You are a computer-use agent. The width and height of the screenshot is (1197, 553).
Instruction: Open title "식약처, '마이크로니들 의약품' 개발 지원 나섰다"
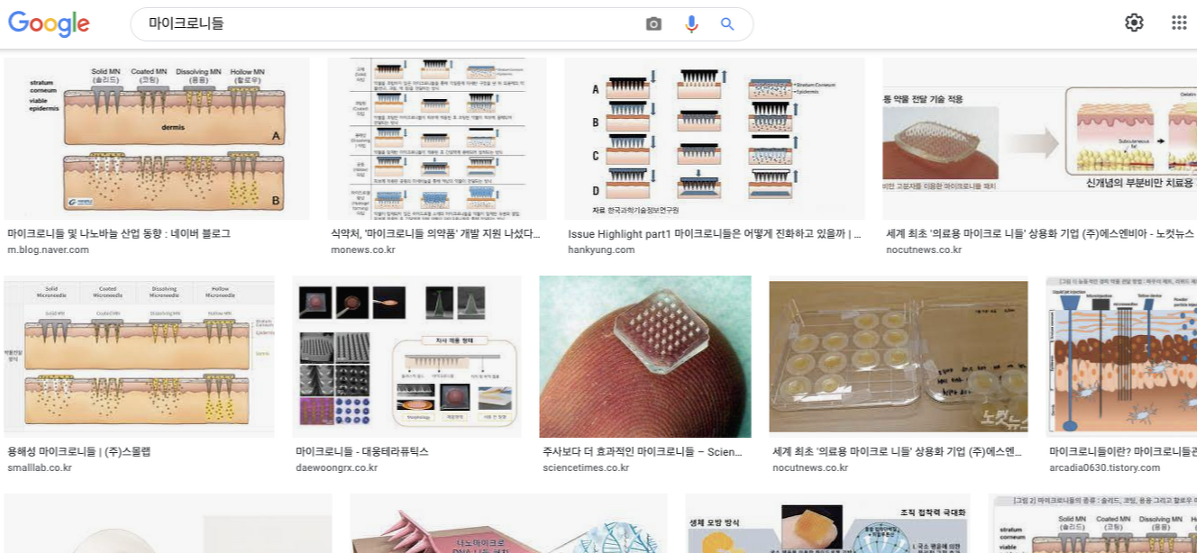point(436,234)
